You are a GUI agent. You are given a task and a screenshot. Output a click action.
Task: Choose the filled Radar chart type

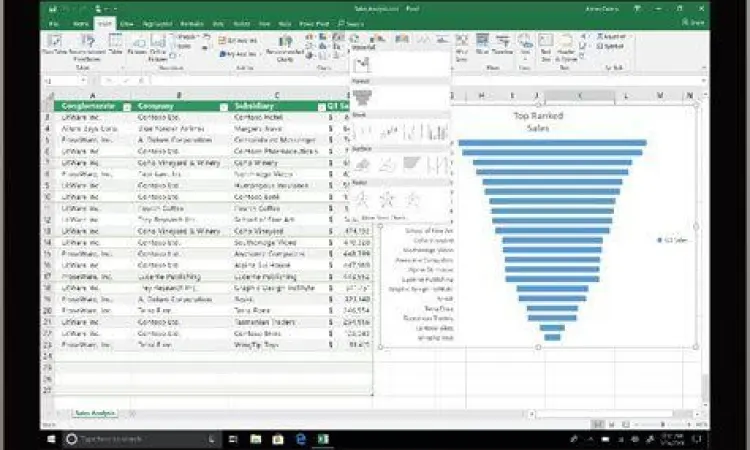click(413, 199)
